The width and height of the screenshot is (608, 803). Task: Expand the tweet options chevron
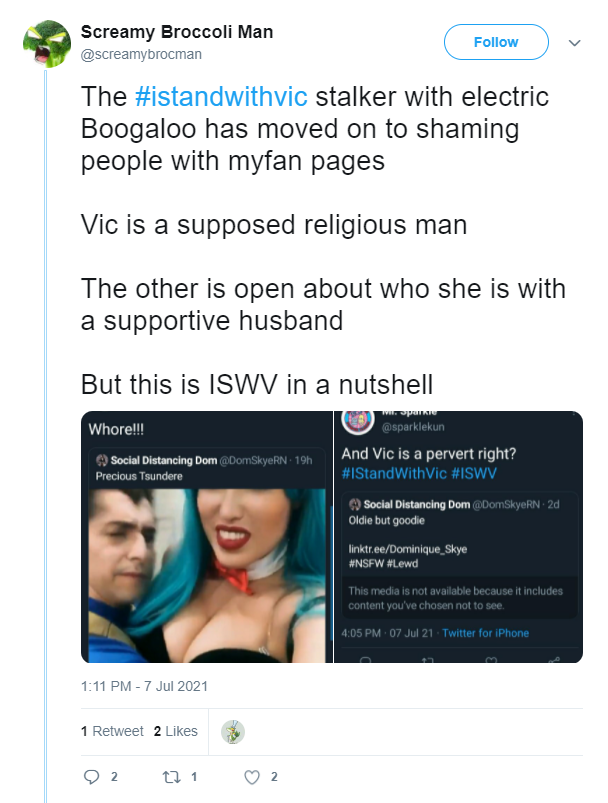coord(575,43)
